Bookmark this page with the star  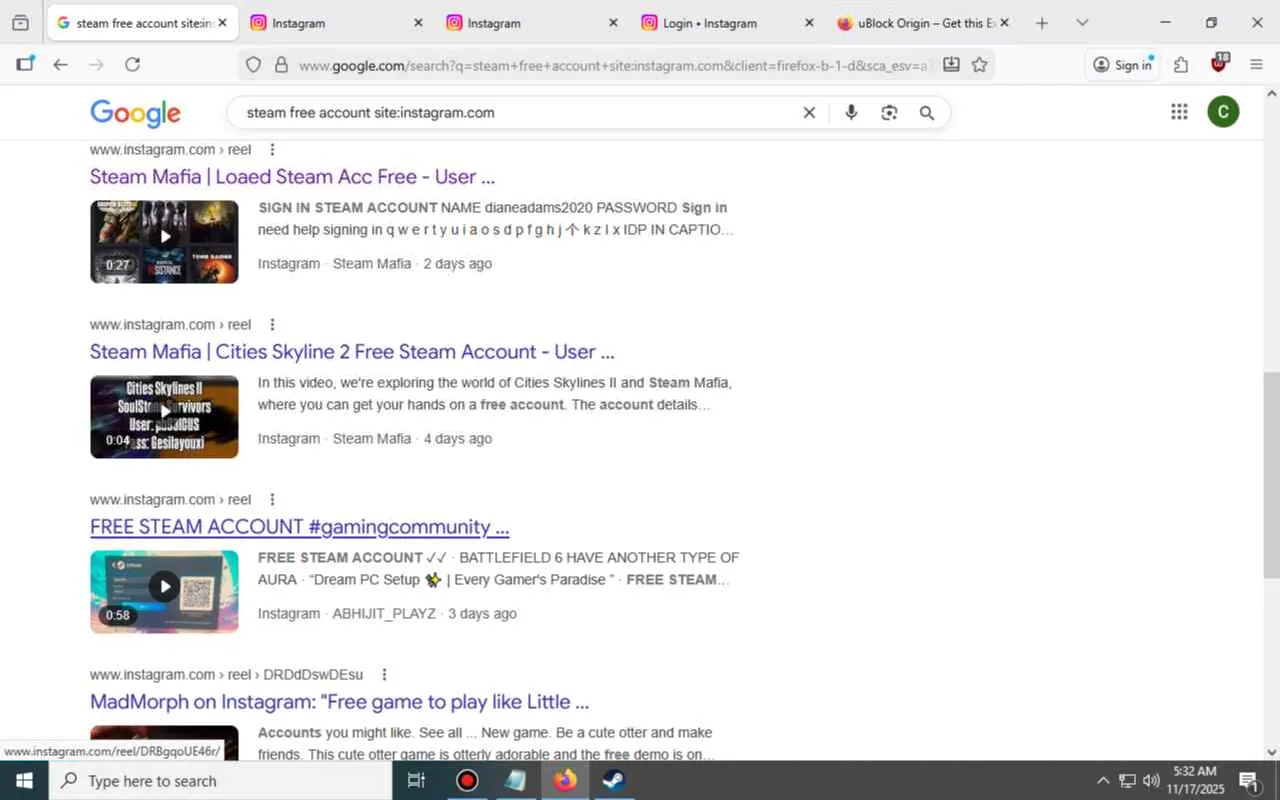pos(979,65)
